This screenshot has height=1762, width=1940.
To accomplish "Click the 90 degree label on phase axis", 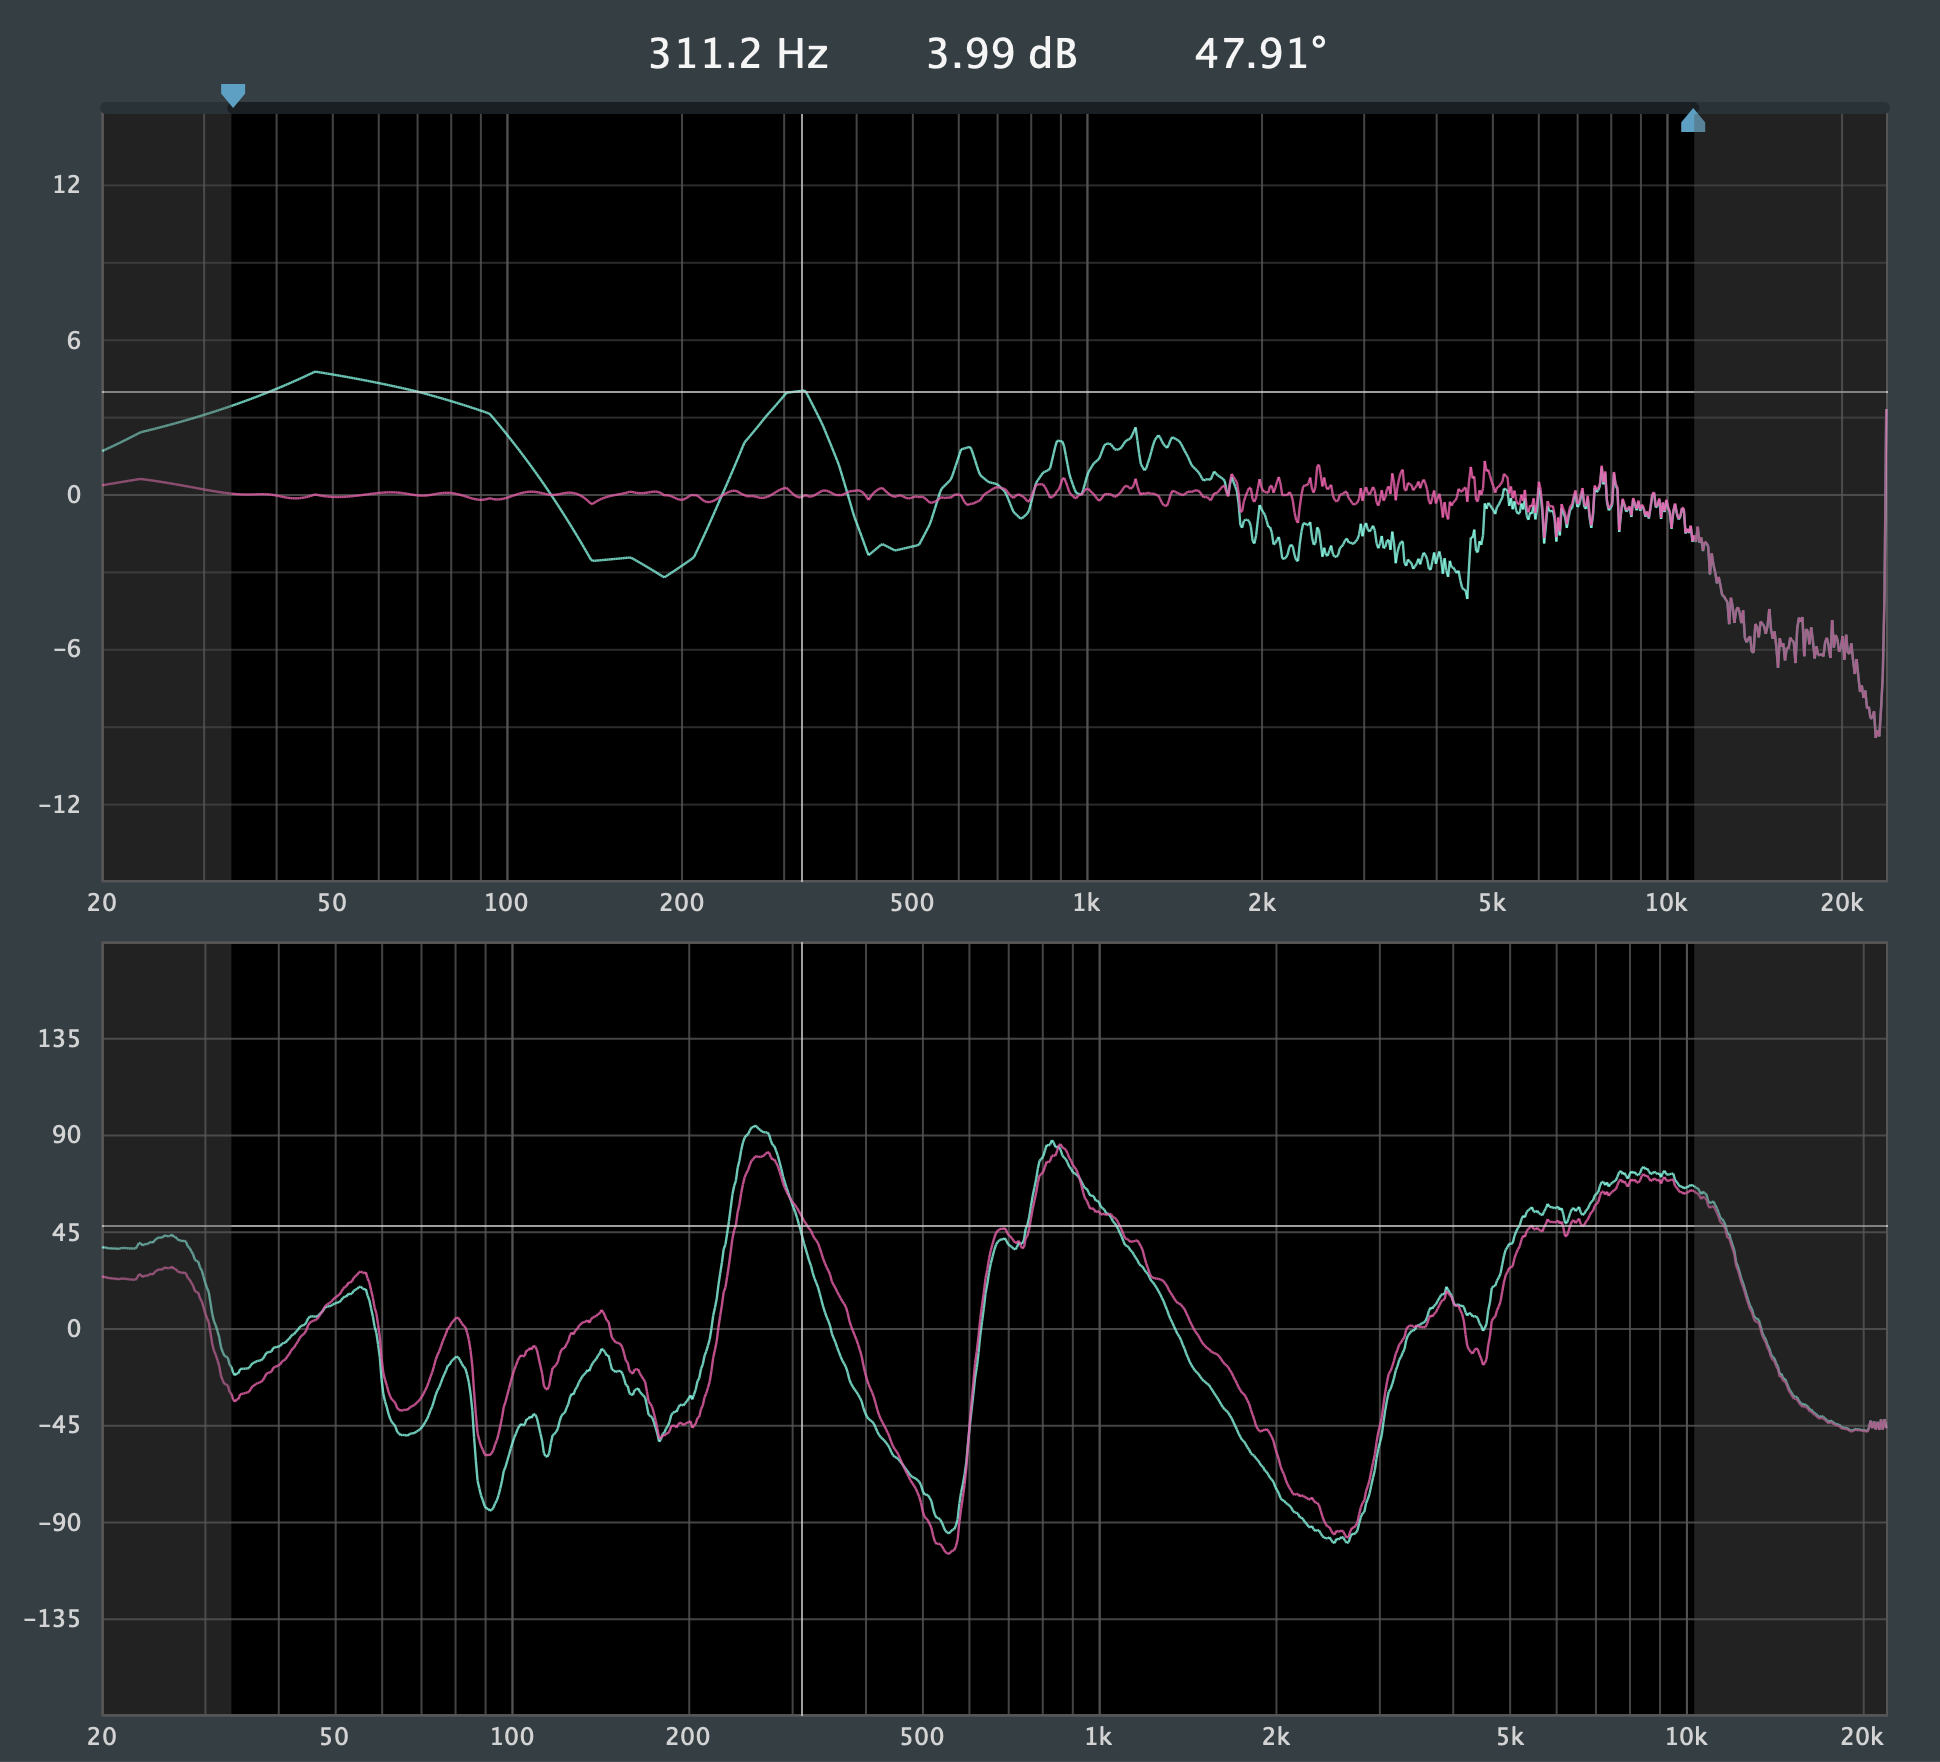I will pos(66,1135).
